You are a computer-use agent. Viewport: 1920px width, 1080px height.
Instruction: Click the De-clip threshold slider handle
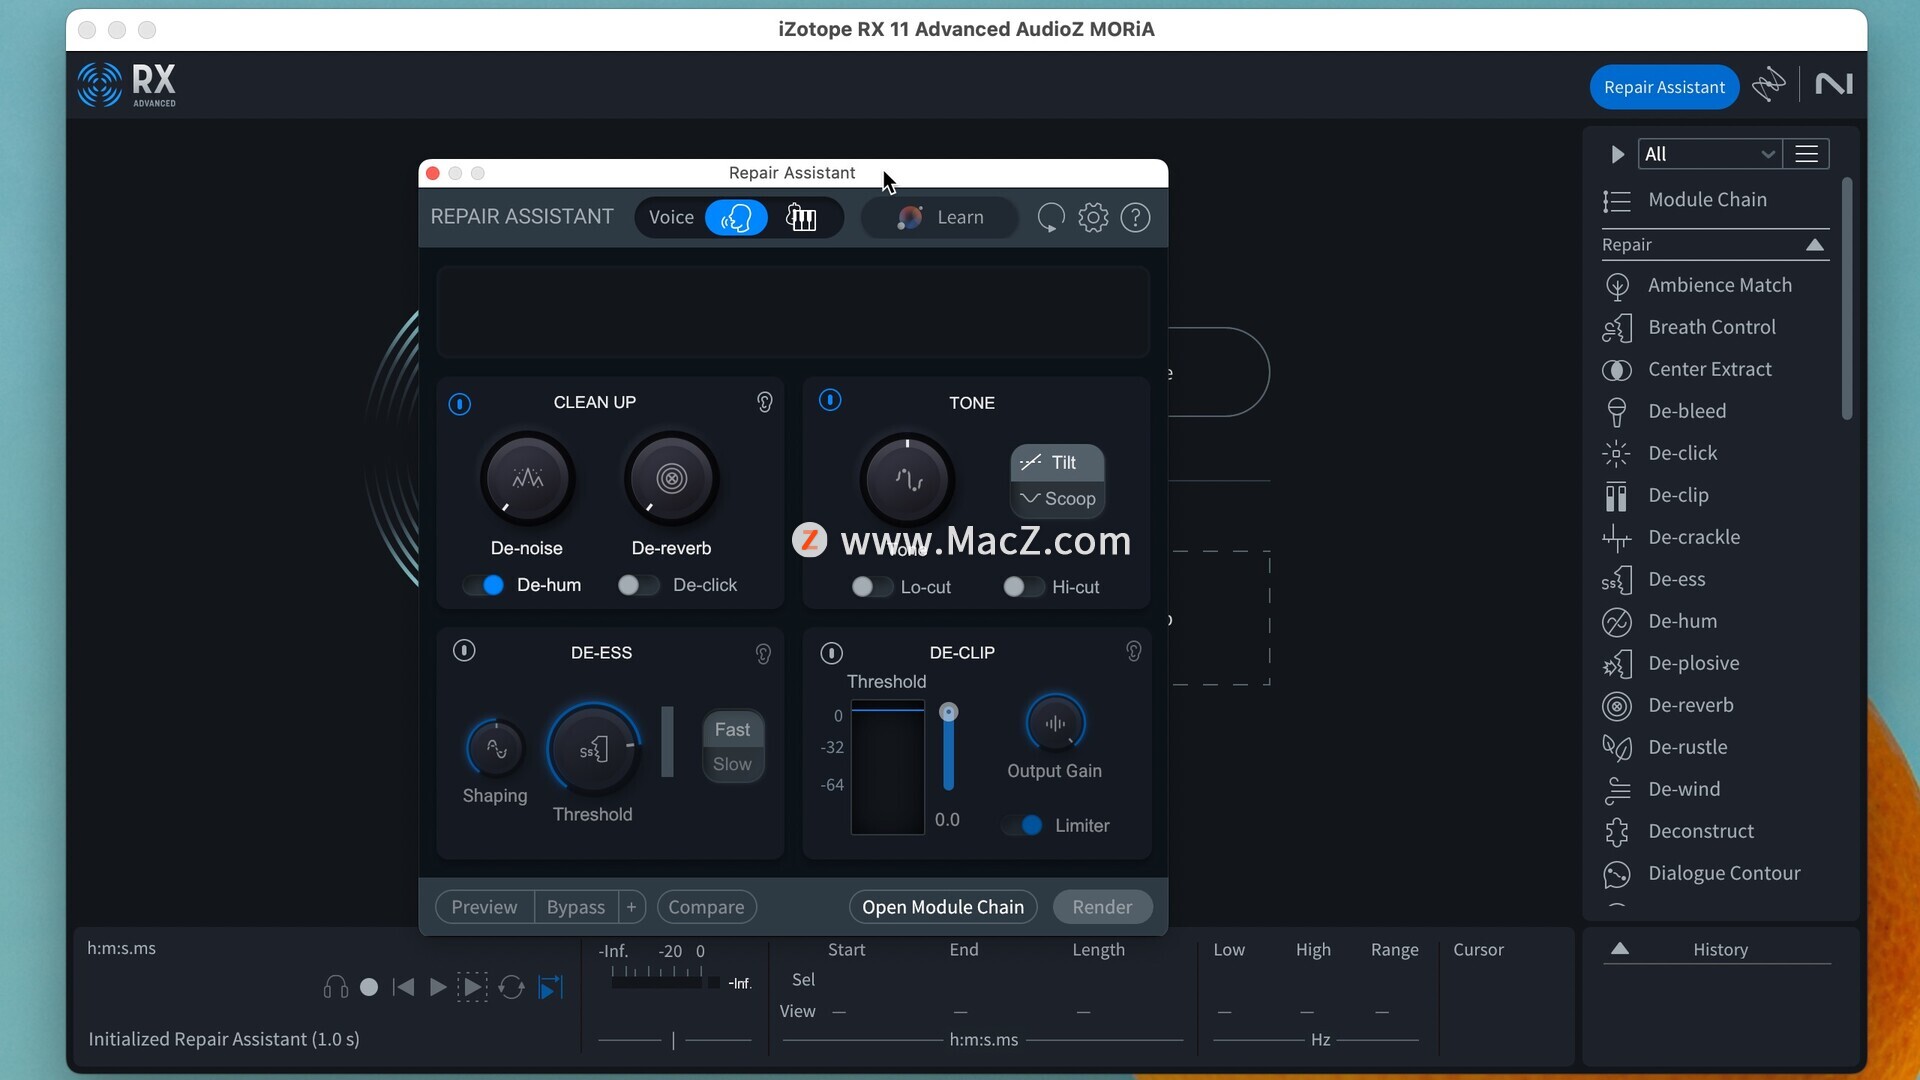(x=949, y=712)
